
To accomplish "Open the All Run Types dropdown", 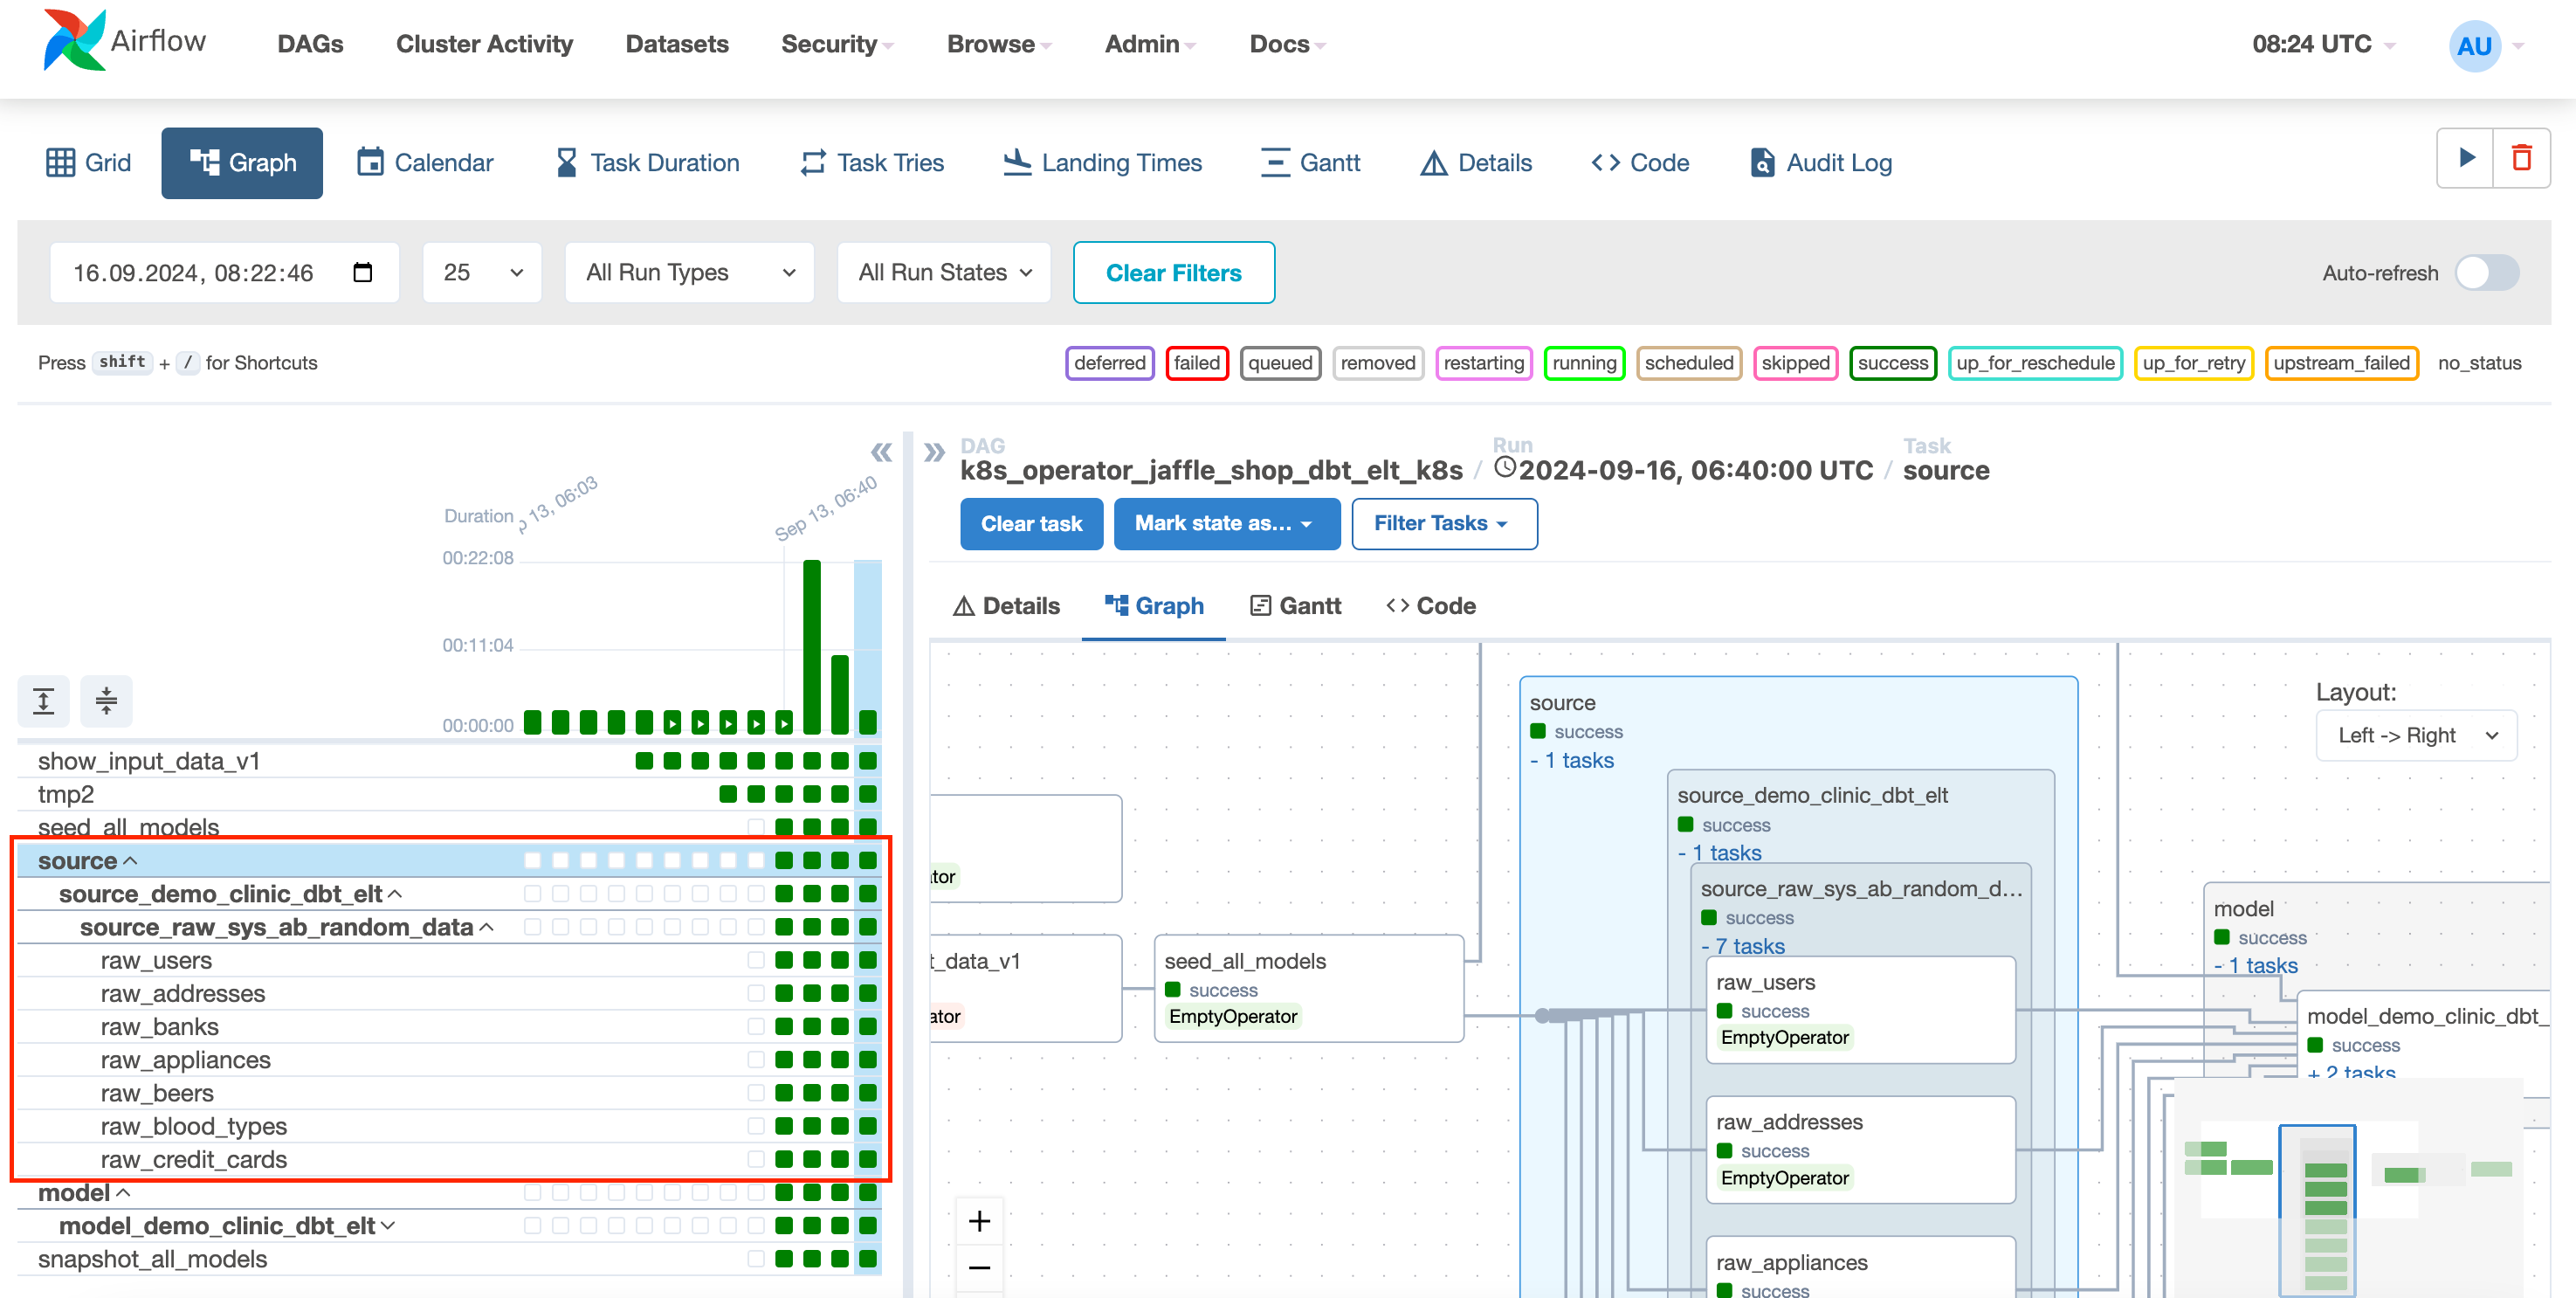I will click(x=690, y=272).
